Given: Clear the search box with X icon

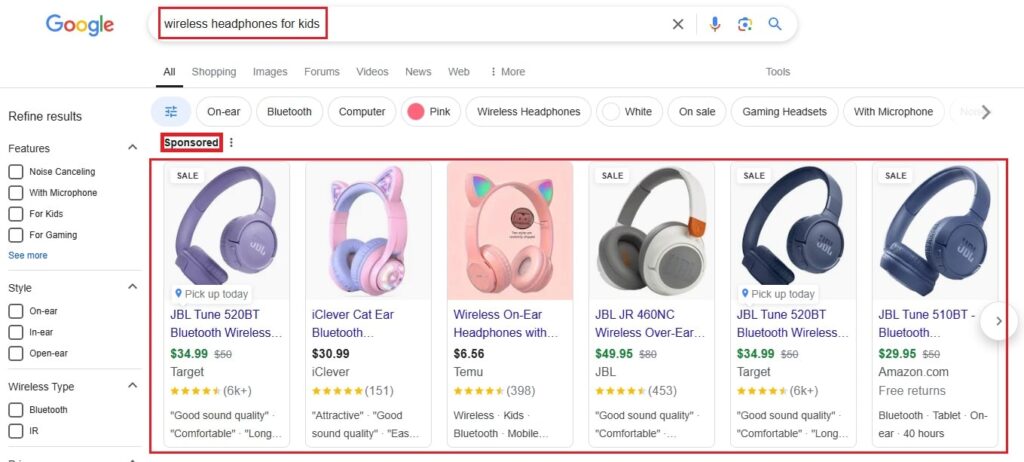Looking at the screenshot, I should click(x=678, y=24).
